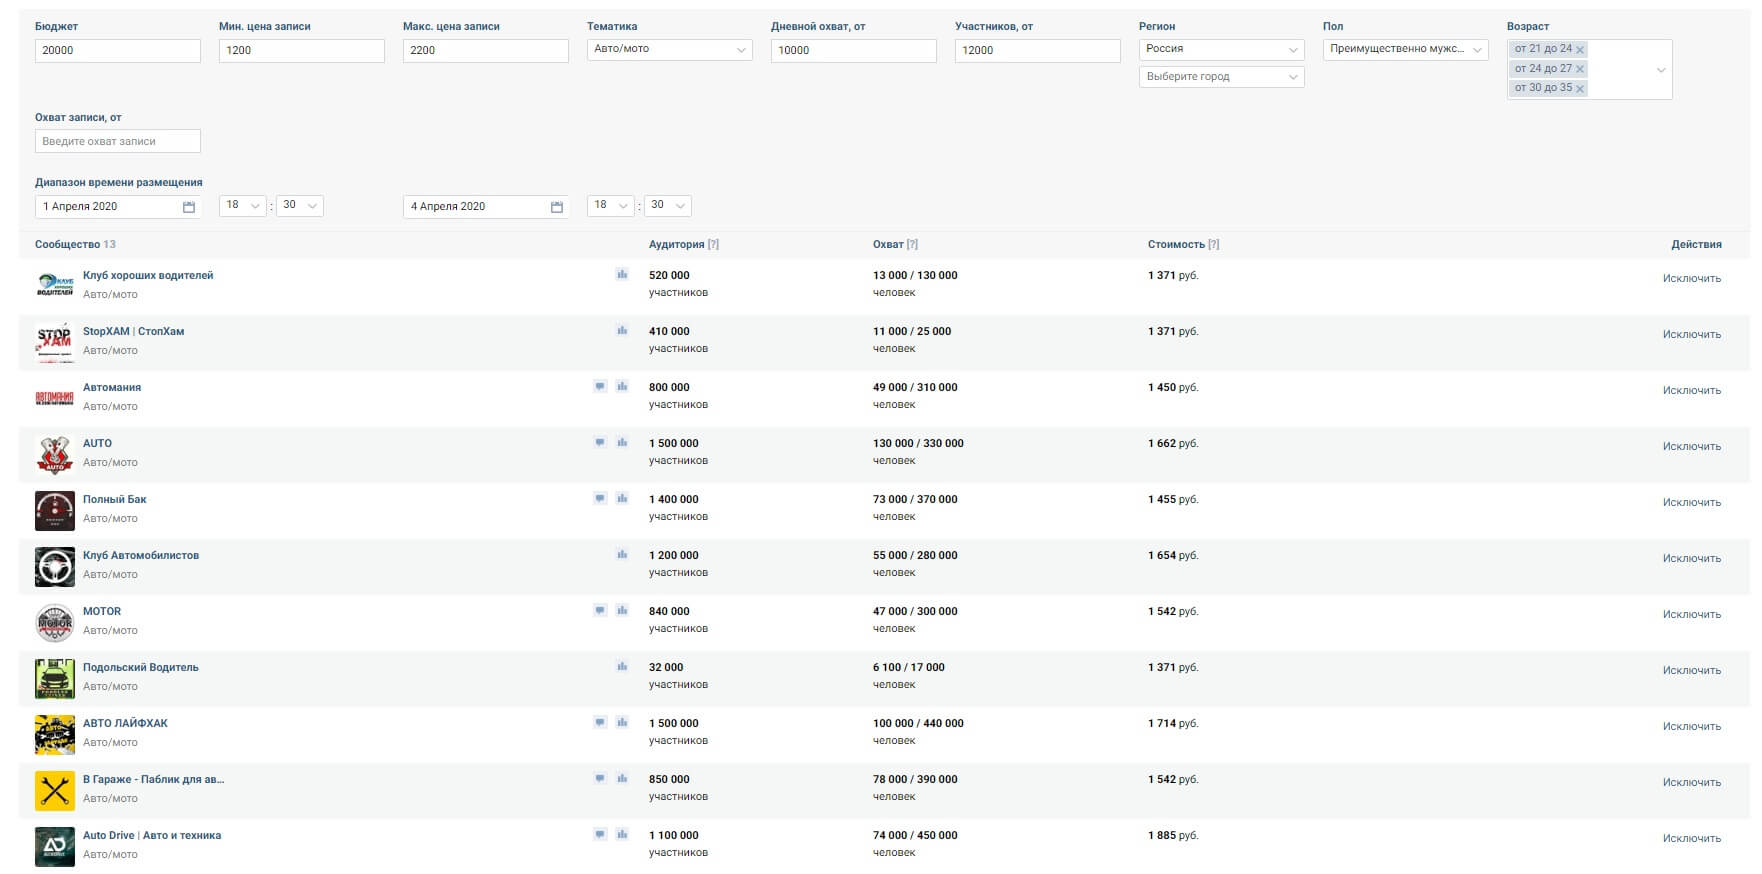Open statistics icon for Клуб Автомобилистов
This screenshot has width=1762, height=874.
tap(622, 554)
